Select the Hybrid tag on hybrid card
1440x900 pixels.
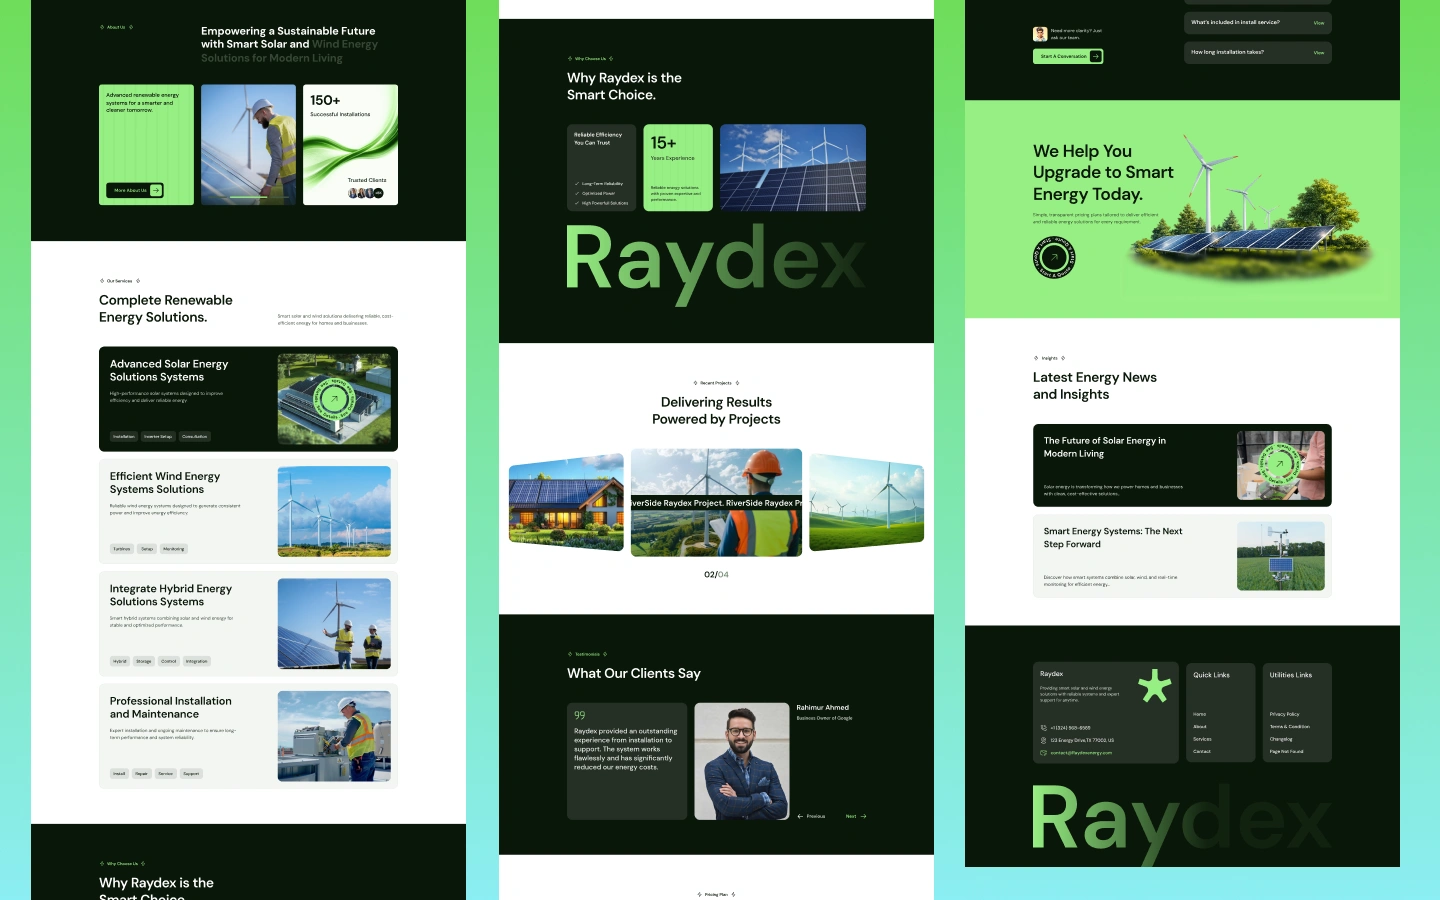click(120, 661)
